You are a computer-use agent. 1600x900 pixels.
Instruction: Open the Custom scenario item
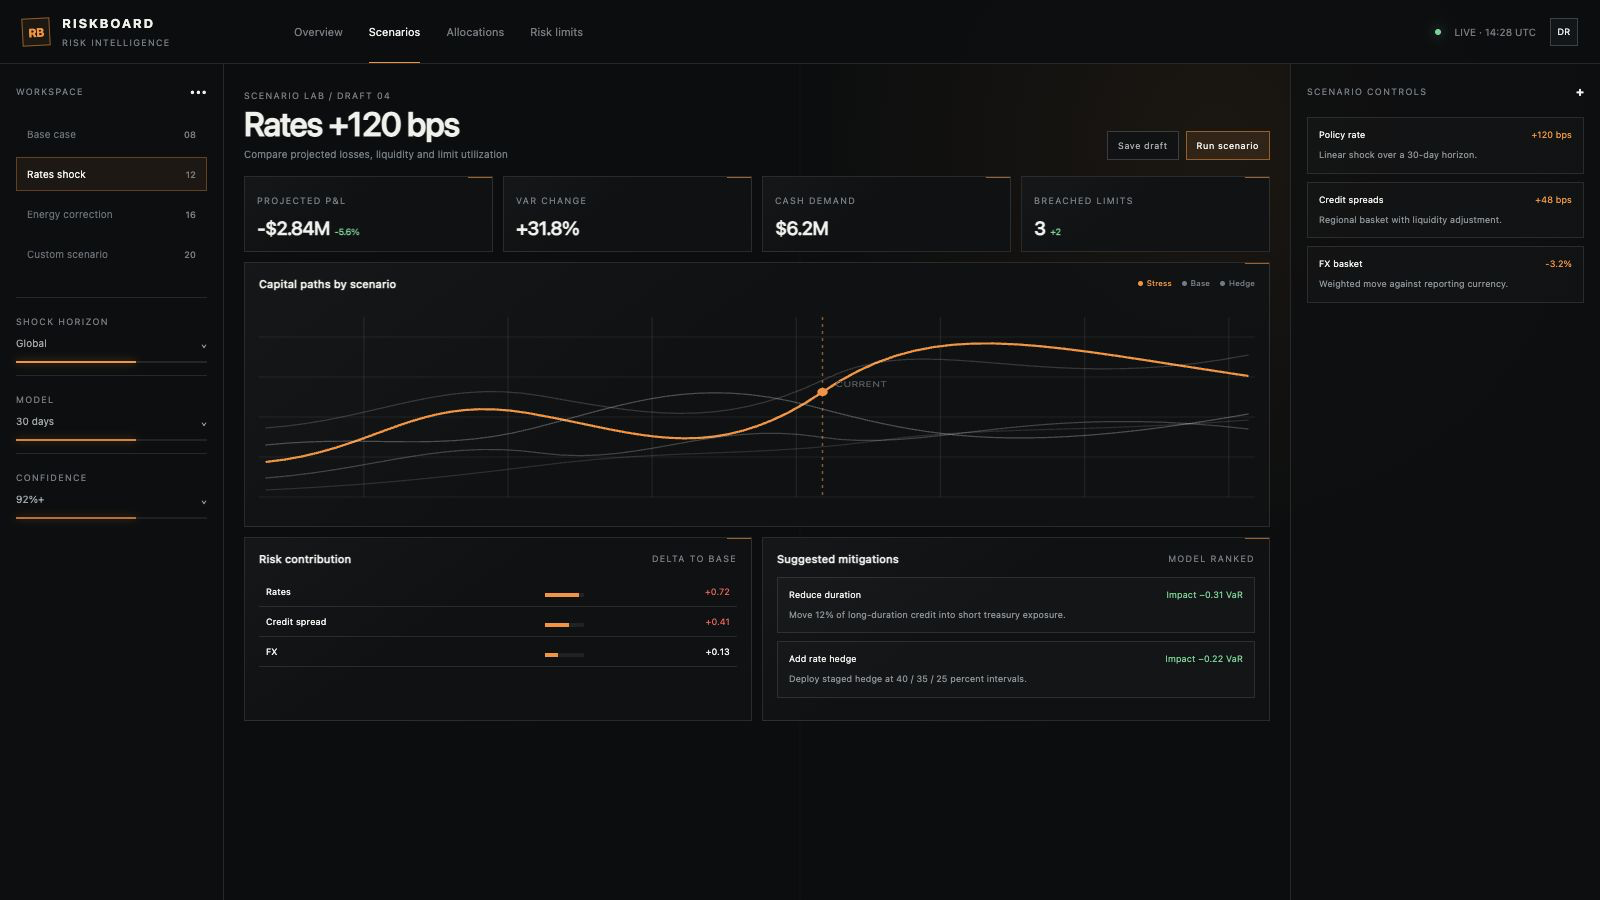tap(111, 254)
